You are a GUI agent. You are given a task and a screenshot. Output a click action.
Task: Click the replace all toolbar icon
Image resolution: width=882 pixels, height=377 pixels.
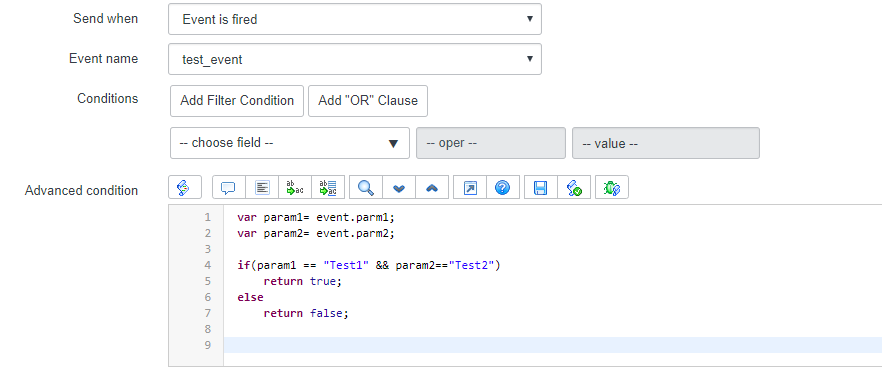point(327,187)
